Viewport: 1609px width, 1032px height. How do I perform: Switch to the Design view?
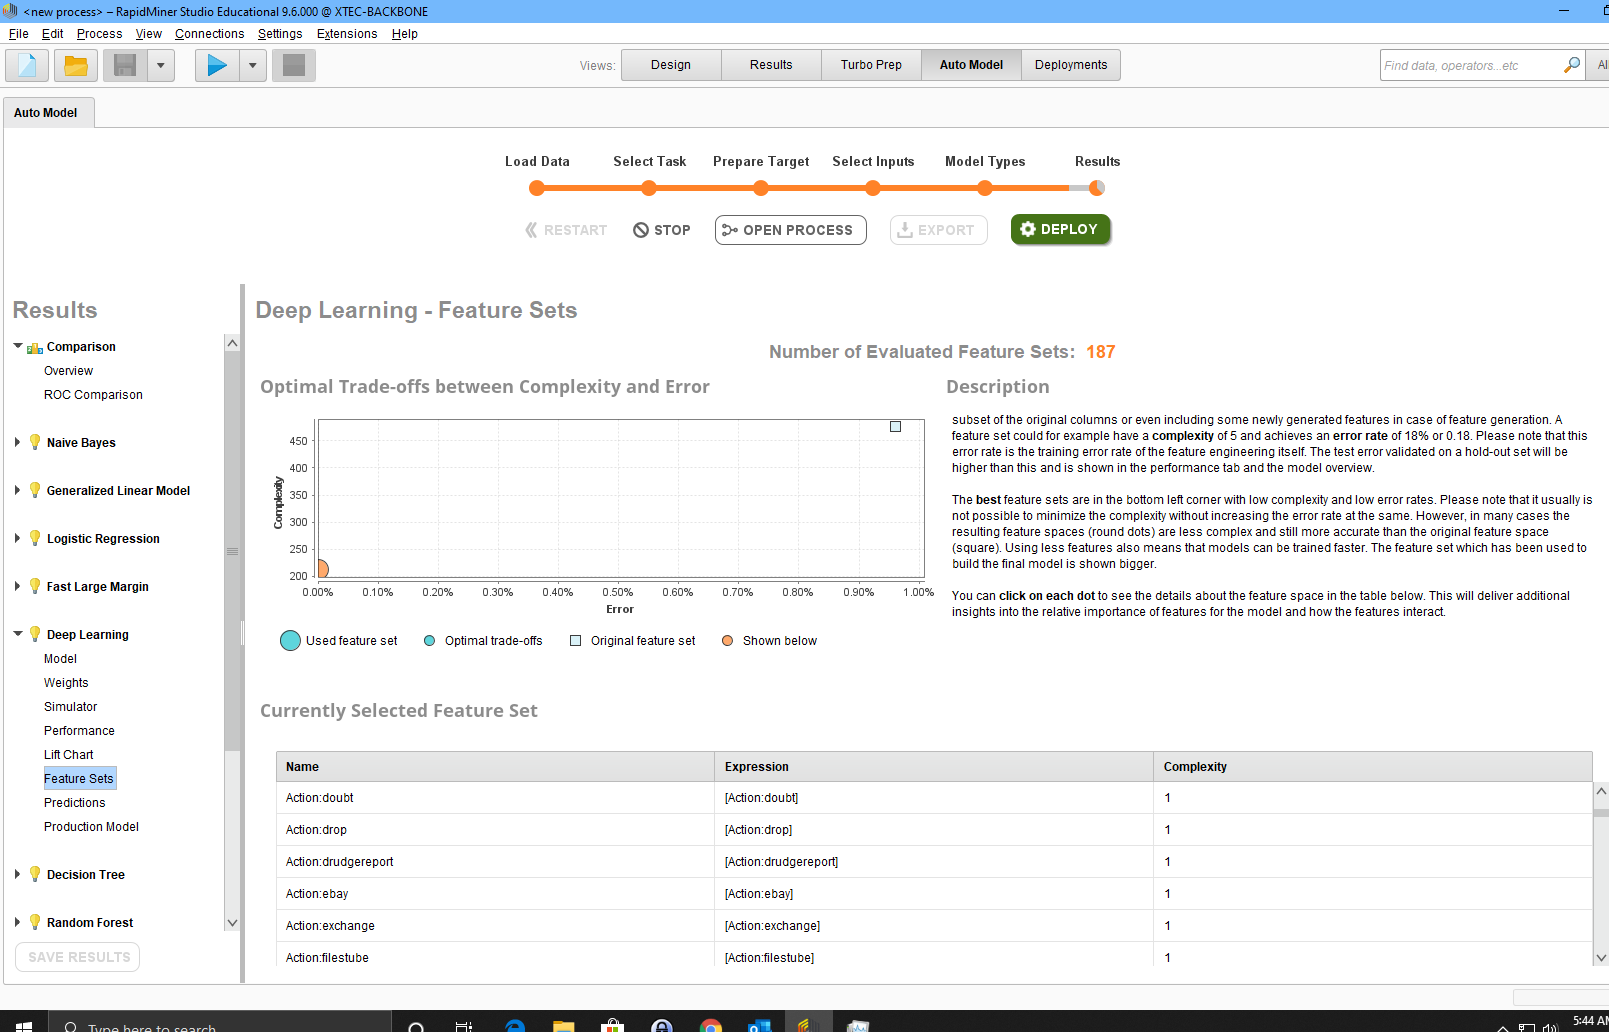click(x=671, y=65)
